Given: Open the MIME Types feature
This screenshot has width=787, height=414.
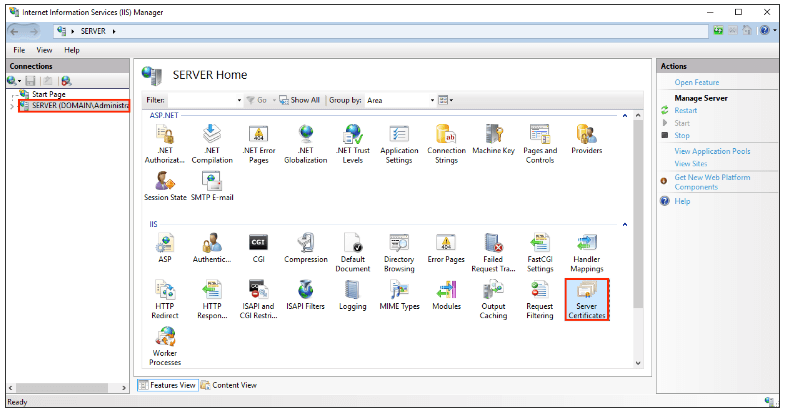Looking at the screenshot, I should click(399, 295).
